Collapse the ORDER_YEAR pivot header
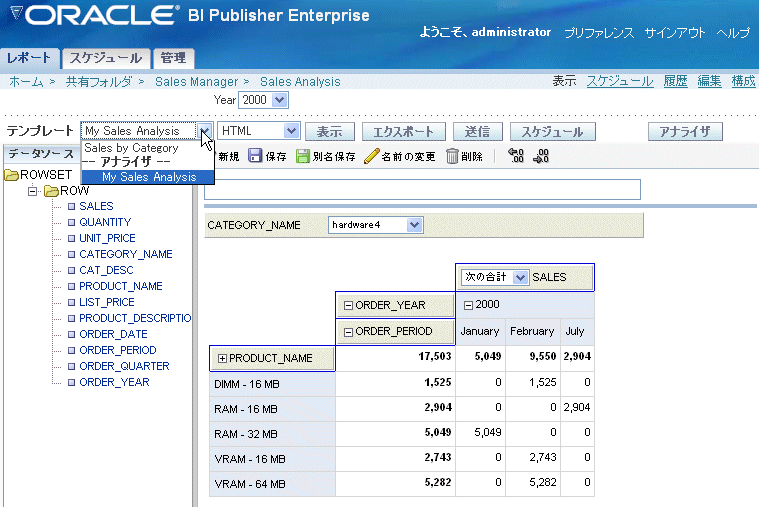The image size is (759, 507). [348, 306]
